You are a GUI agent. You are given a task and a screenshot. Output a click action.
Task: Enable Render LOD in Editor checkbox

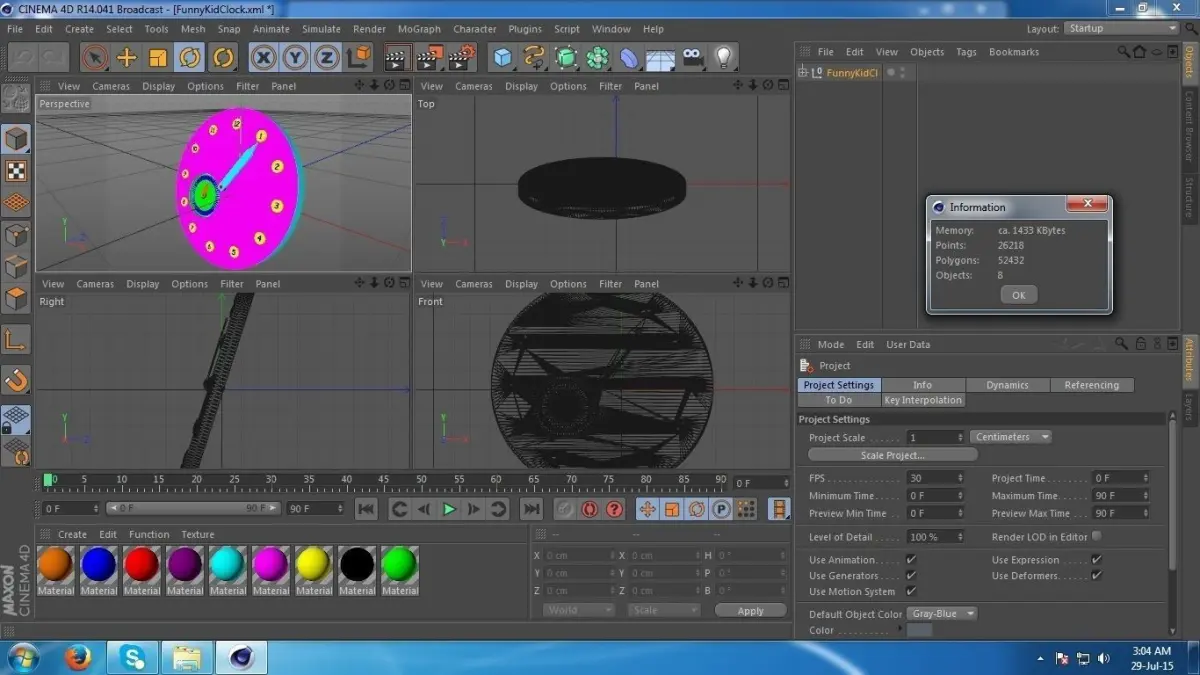(x=1097, y=536)
